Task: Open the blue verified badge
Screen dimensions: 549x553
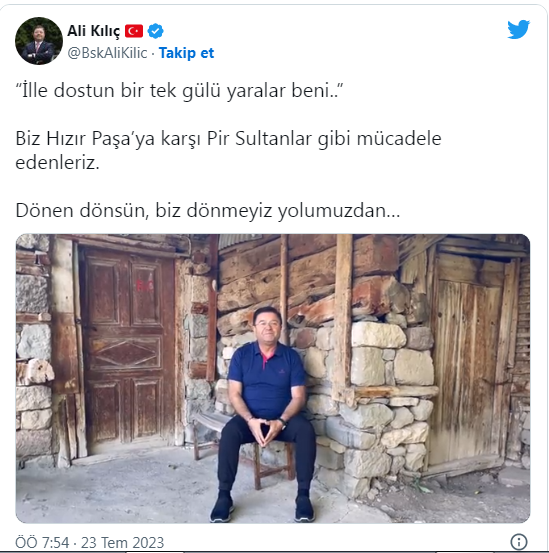Action: click(155, 31)
